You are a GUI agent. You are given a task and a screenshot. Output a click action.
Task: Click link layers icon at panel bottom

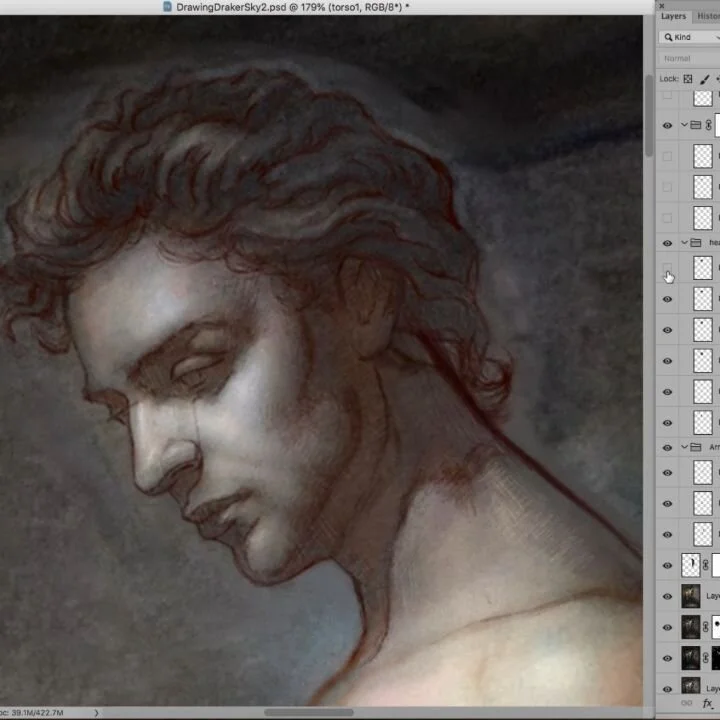click(687, 704)
